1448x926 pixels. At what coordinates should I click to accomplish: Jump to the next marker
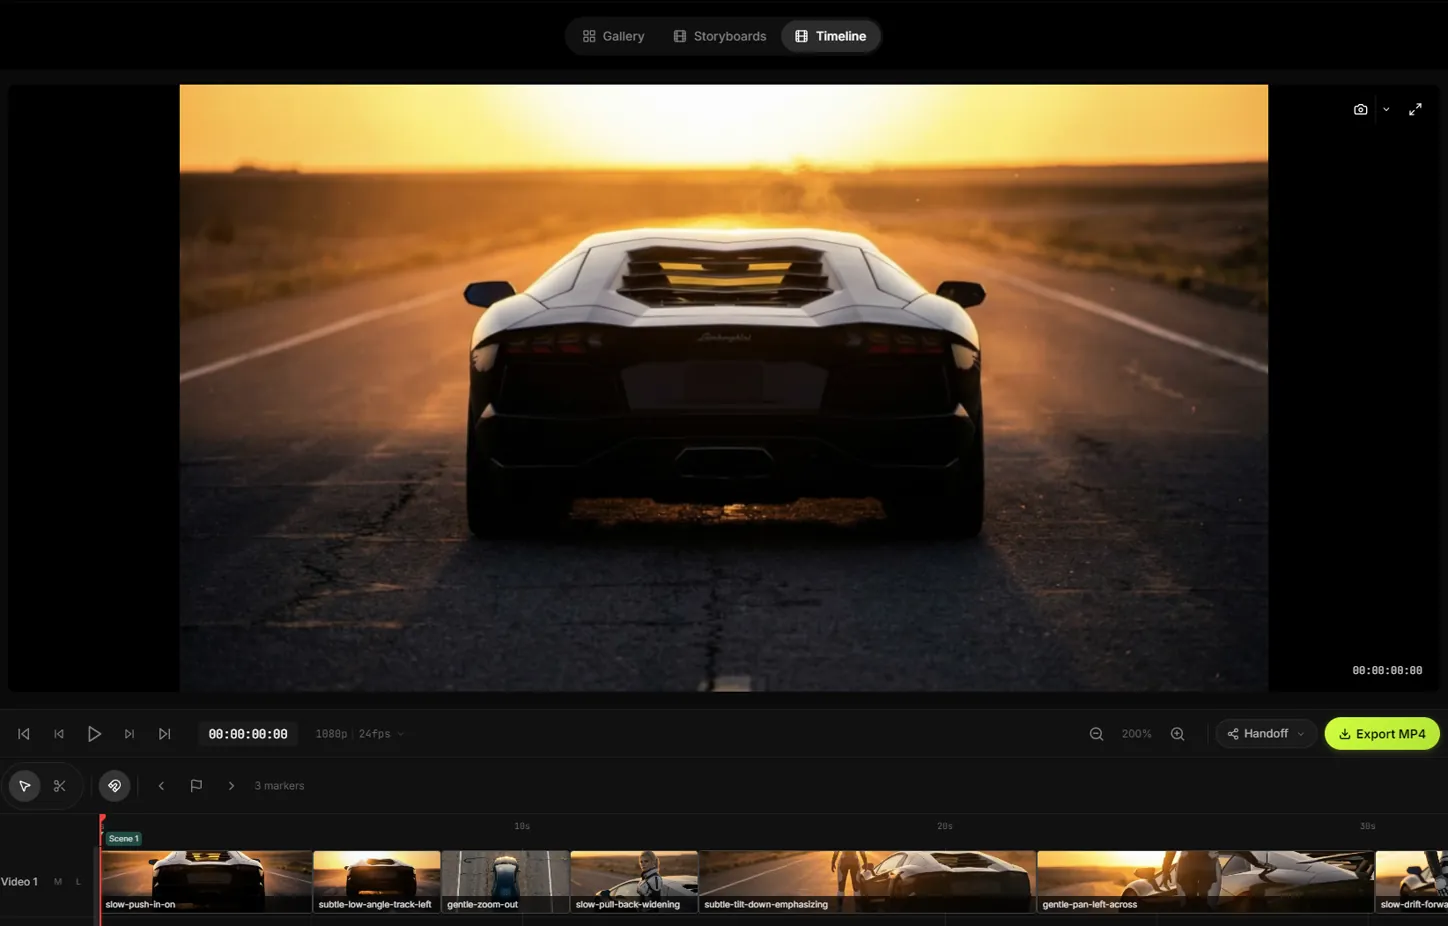click(x=231, y=785)
